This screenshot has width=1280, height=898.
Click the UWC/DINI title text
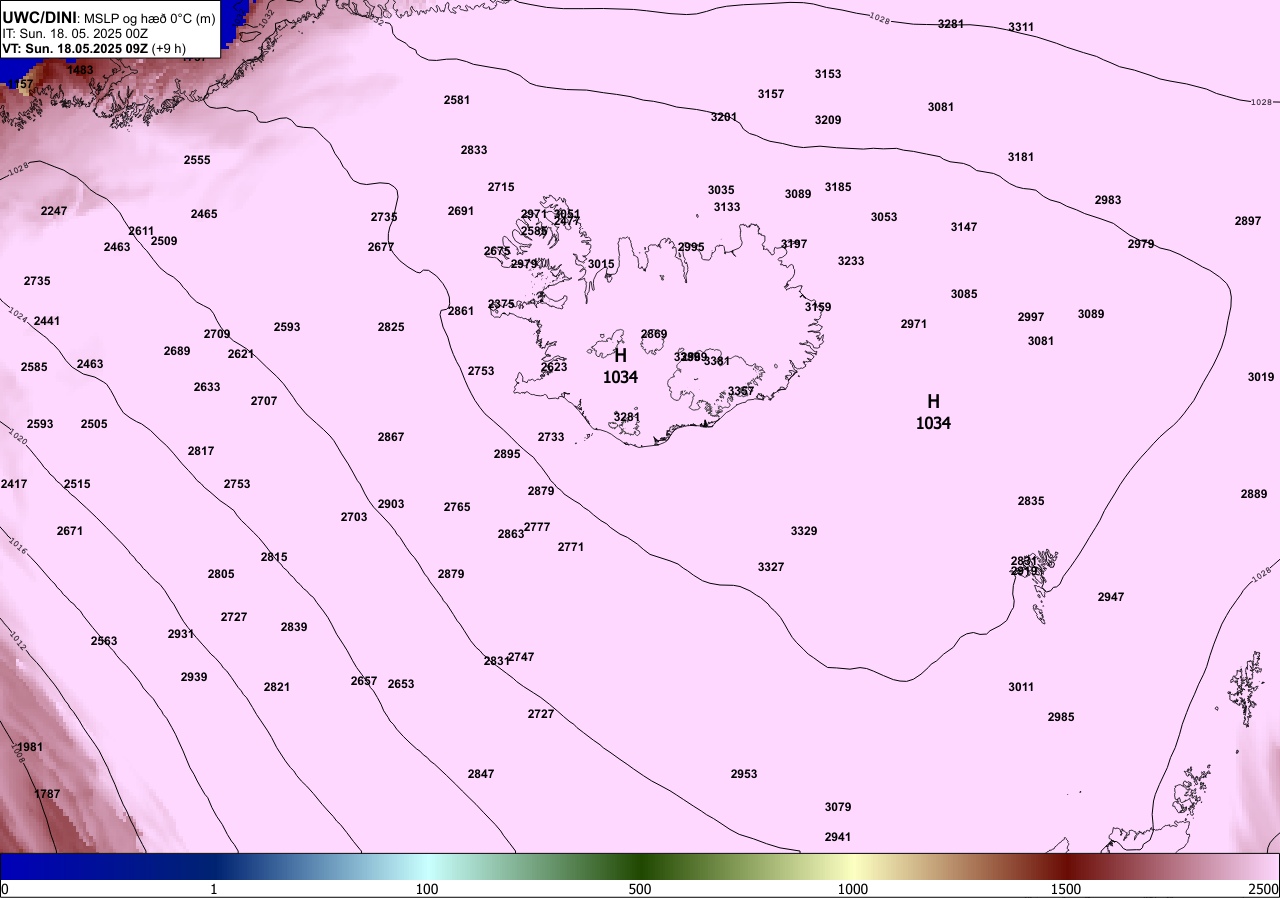pos(38,16)
